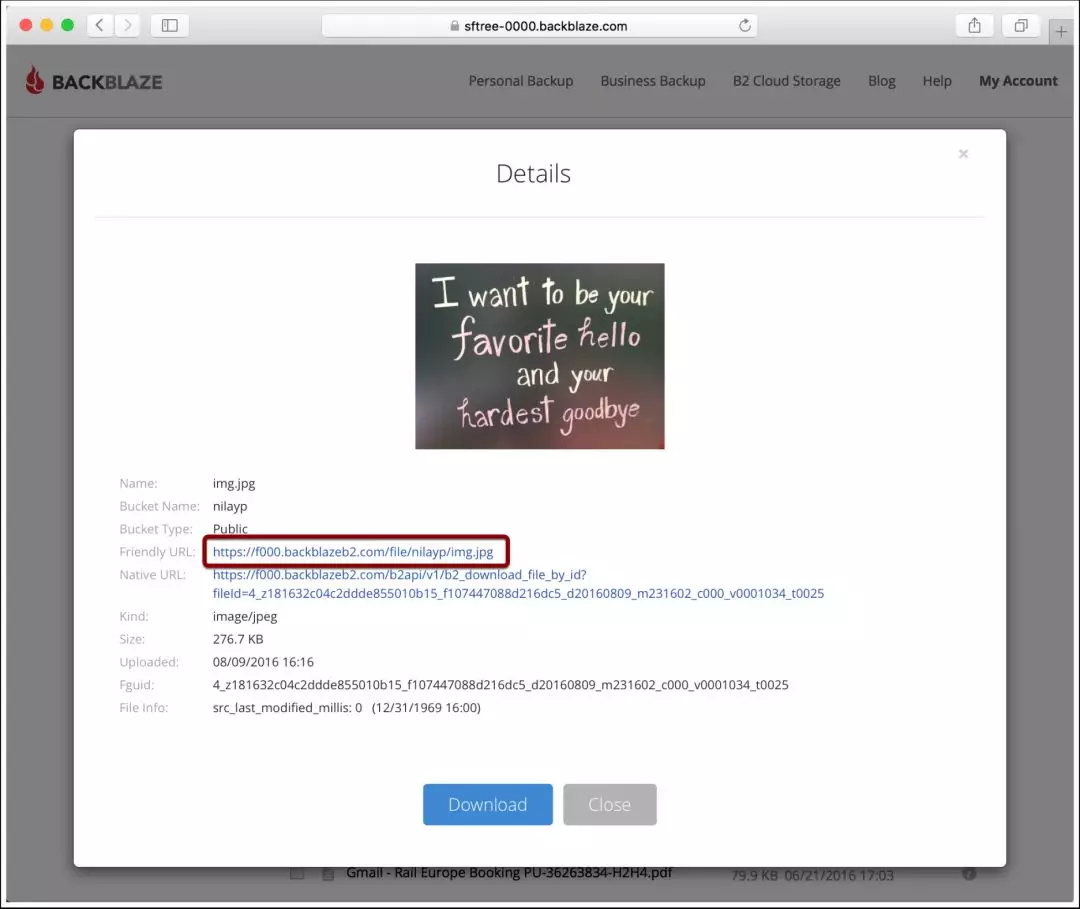Click the Download button
The height and width of the screenshot is (909, 1080).
488,804
